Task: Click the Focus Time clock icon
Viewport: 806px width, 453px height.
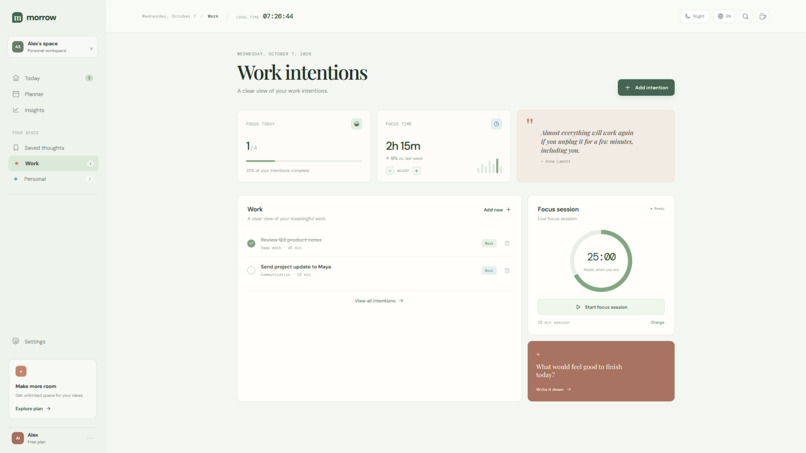Action: [496, 124]
